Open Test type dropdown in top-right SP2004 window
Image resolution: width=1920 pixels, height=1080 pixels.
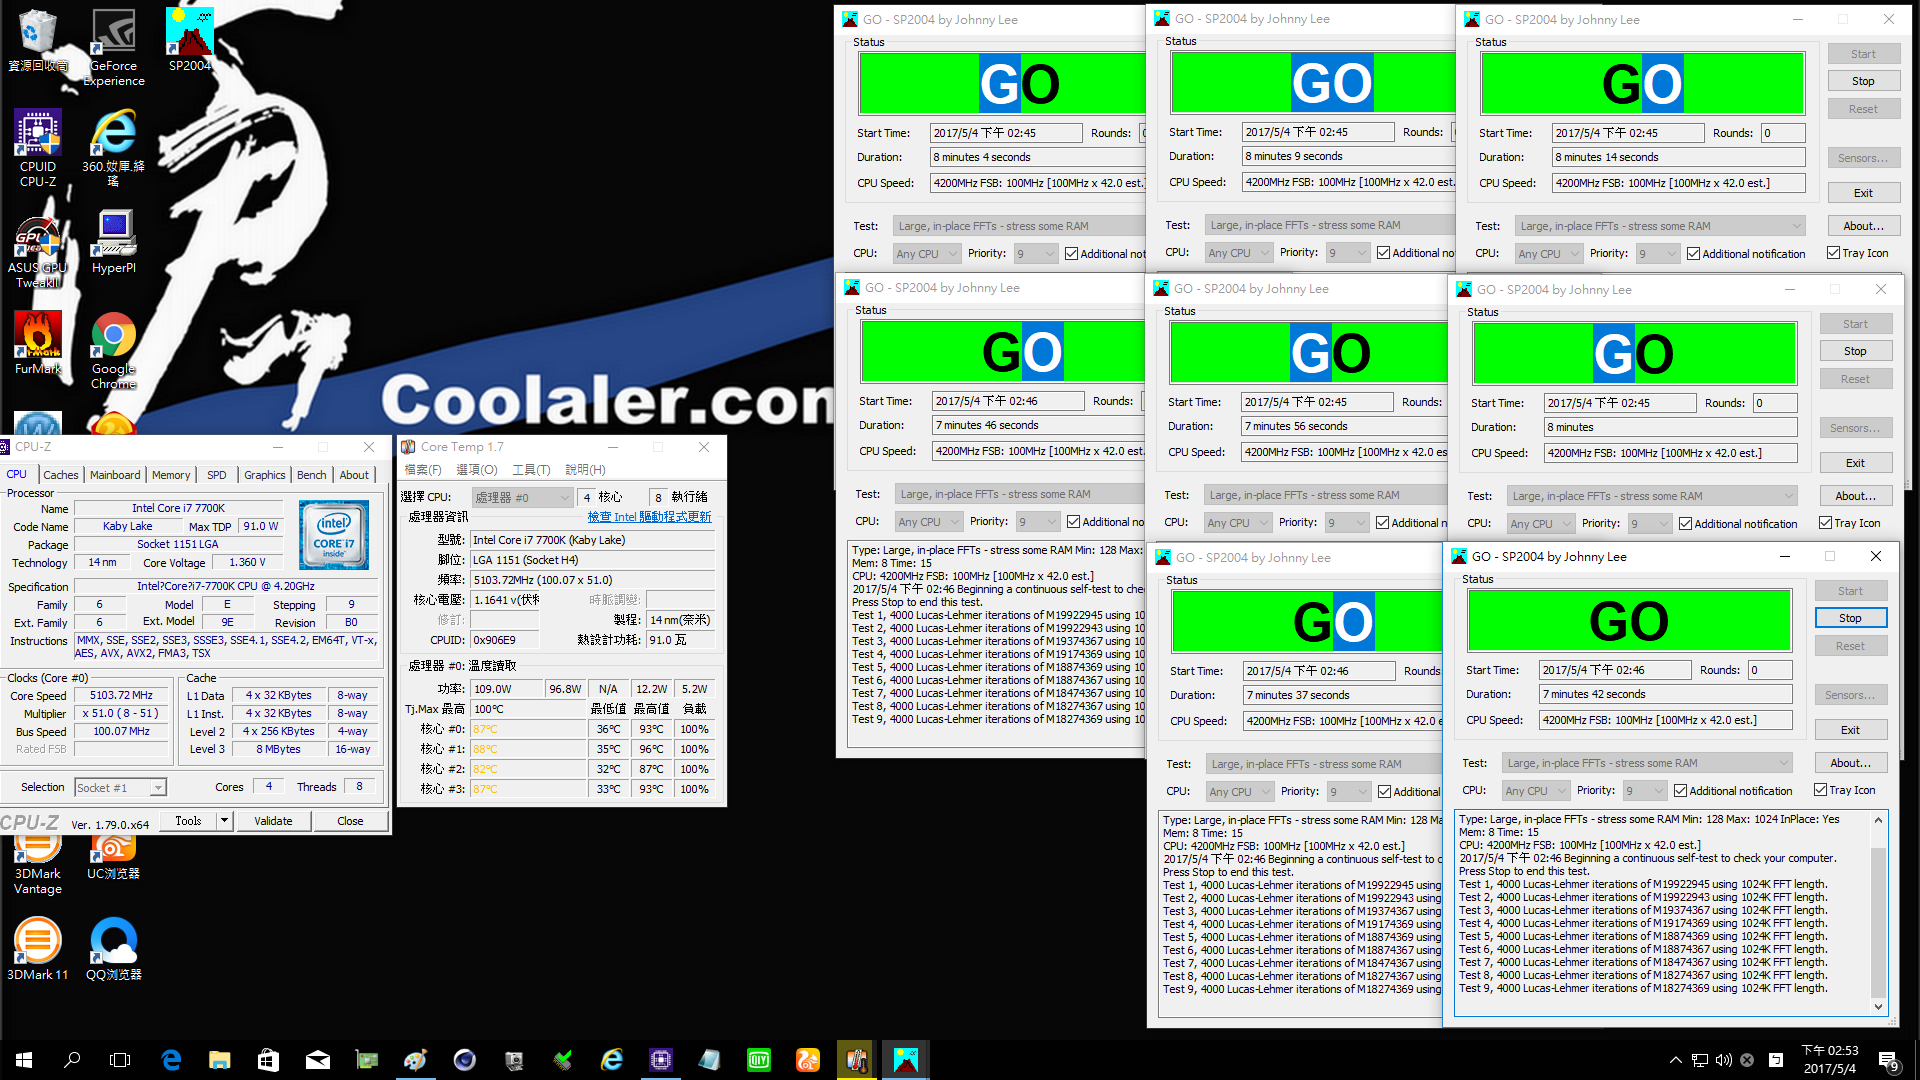pyautogui.click(x=1660, y=226)
